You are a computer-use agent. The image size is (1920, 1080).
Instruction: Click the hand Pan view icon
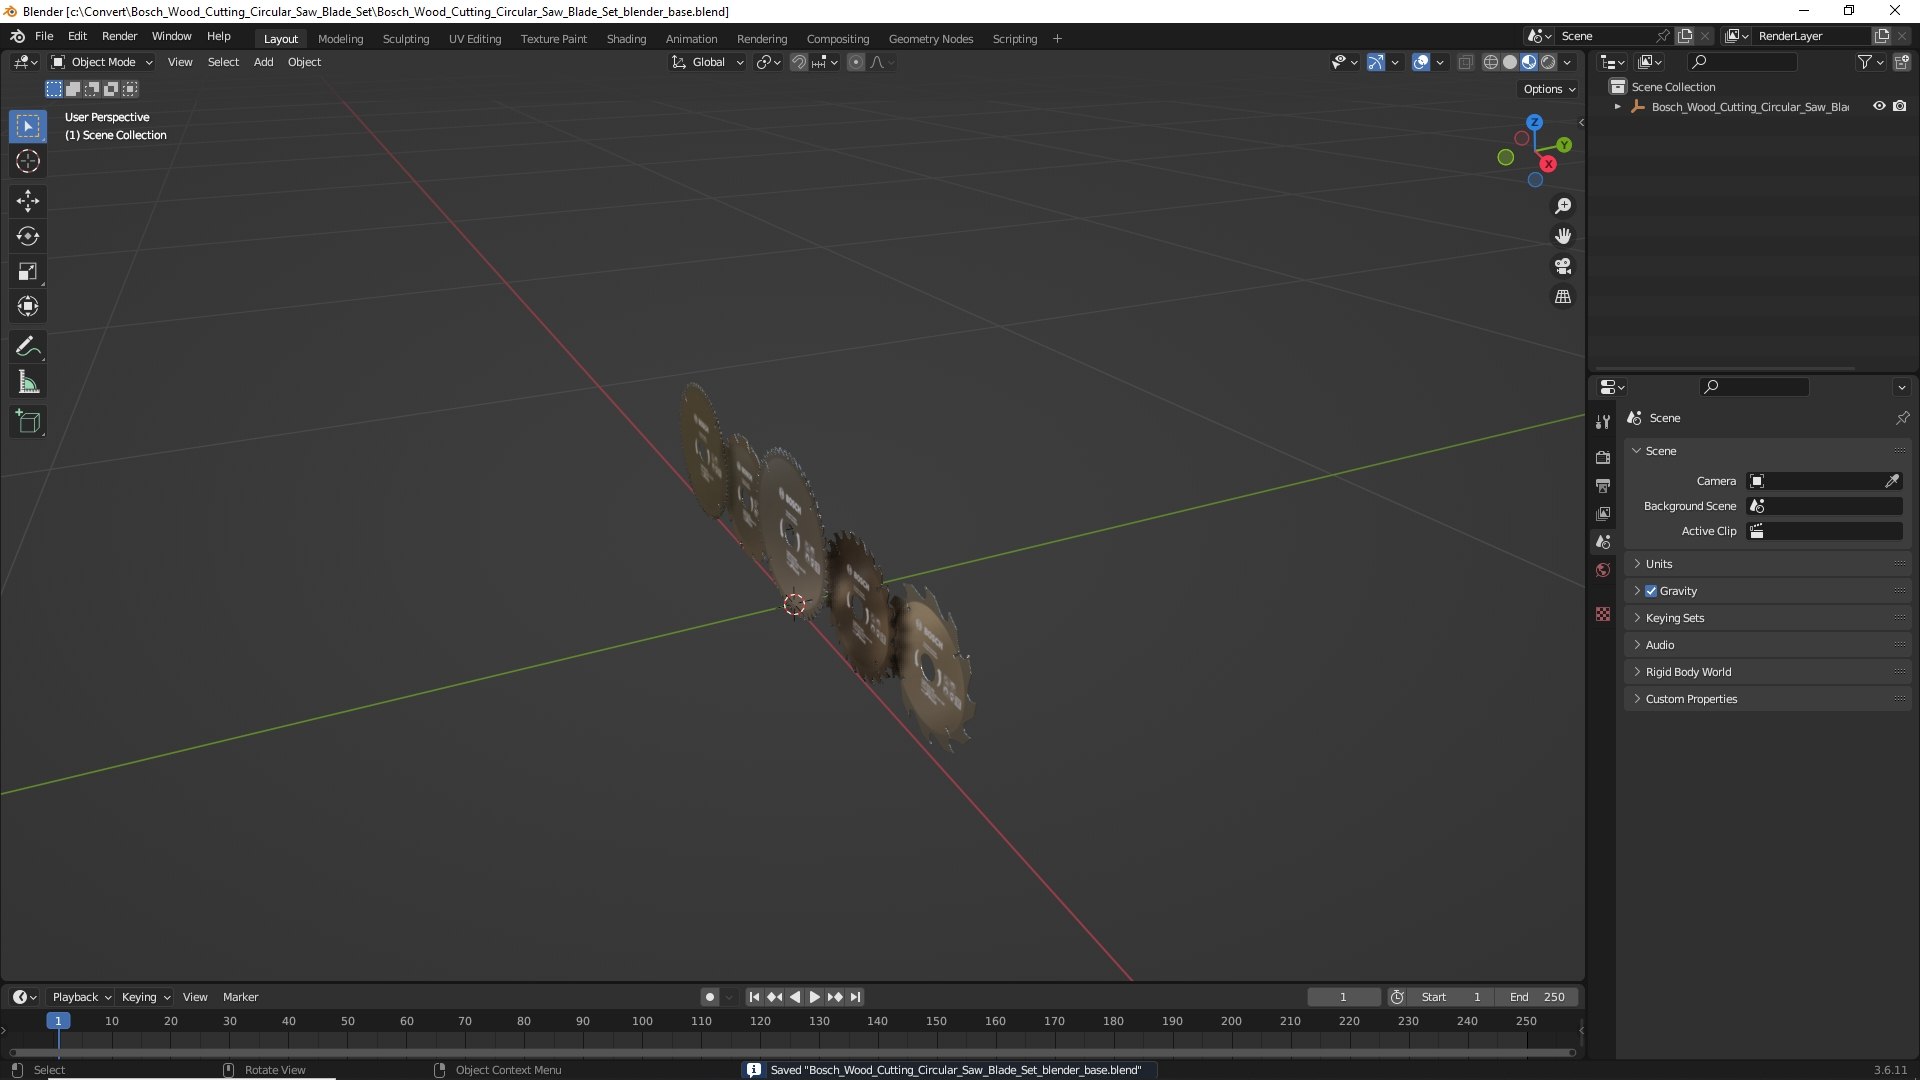[x=1563, y=236]
